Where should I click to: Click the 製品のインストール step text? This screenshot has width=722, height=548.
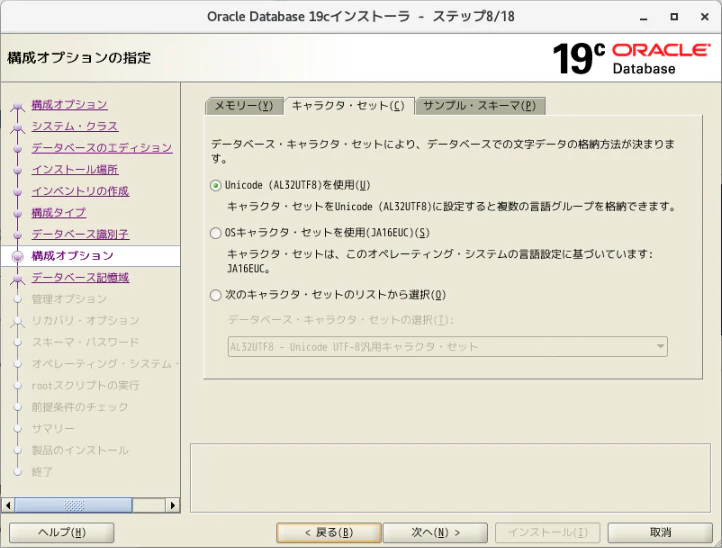80,451
